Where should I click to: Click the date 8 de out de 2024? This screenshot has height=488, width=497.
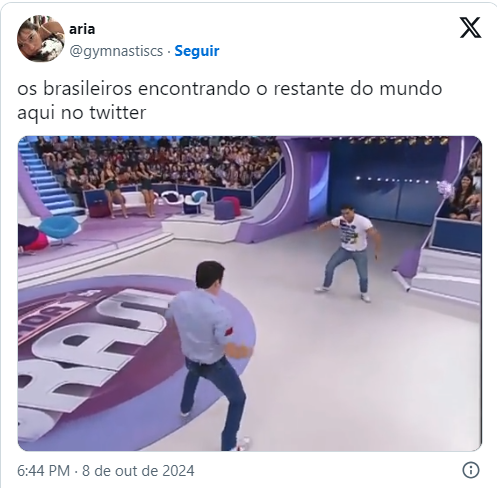[x=138, y=471]
